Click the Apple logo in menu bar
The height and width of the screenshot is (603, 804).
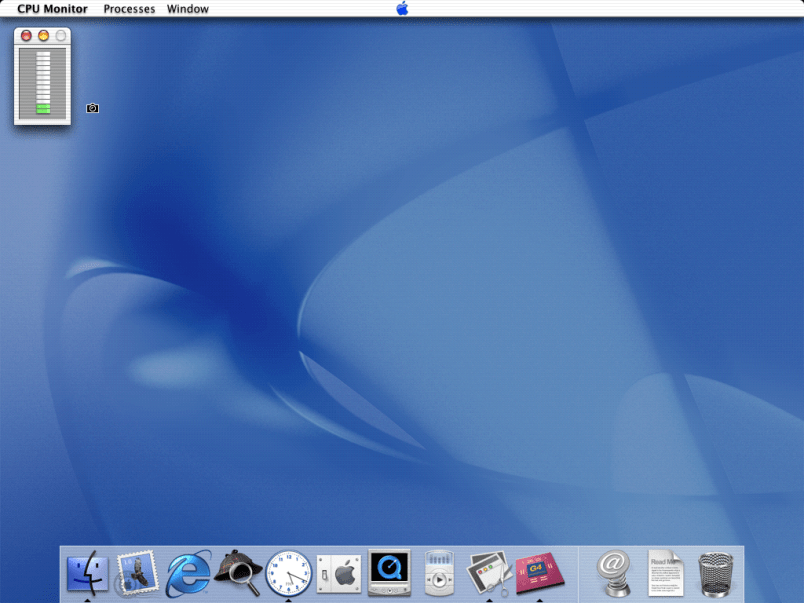pyautogui.click(x=402, y=9)
